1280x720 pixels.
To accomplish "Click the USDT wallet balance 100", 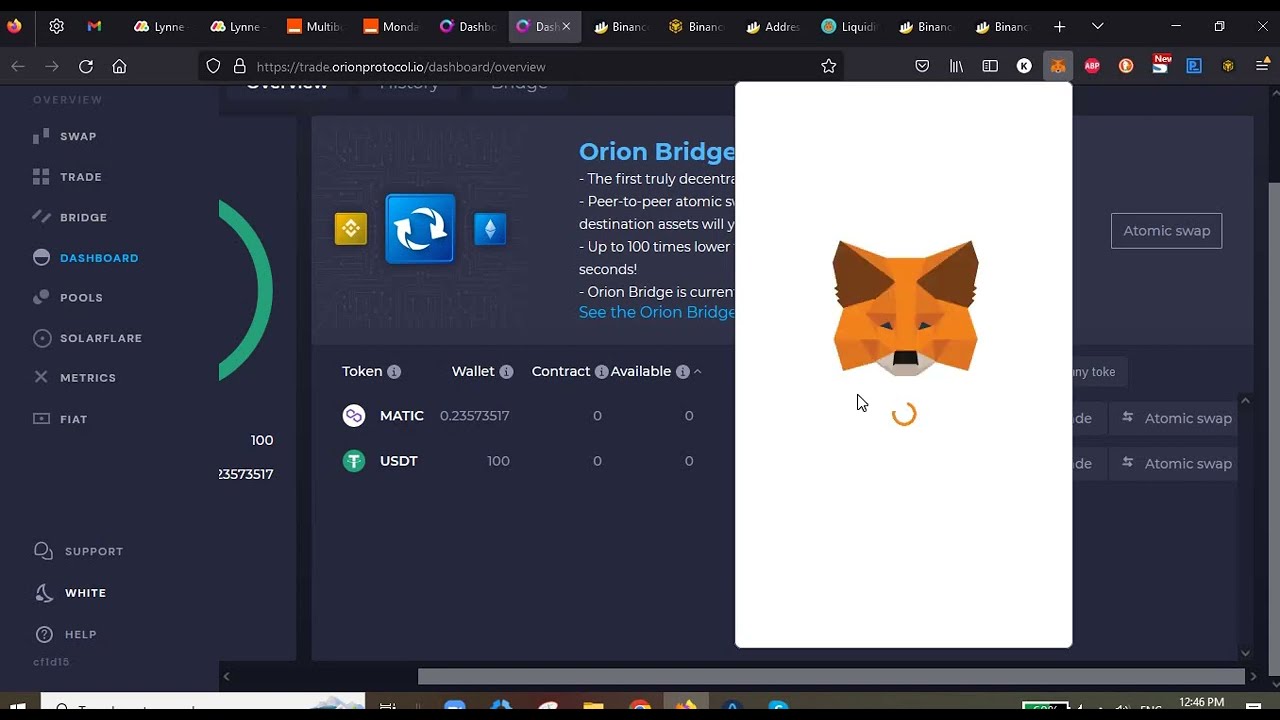I will (498, 461).
